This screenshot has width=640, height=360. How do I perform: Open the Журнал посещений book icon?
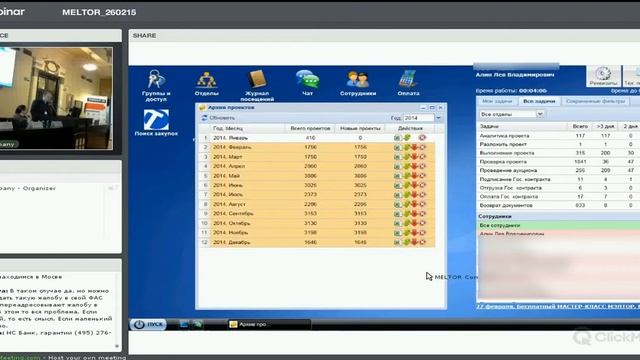[257, 85]
